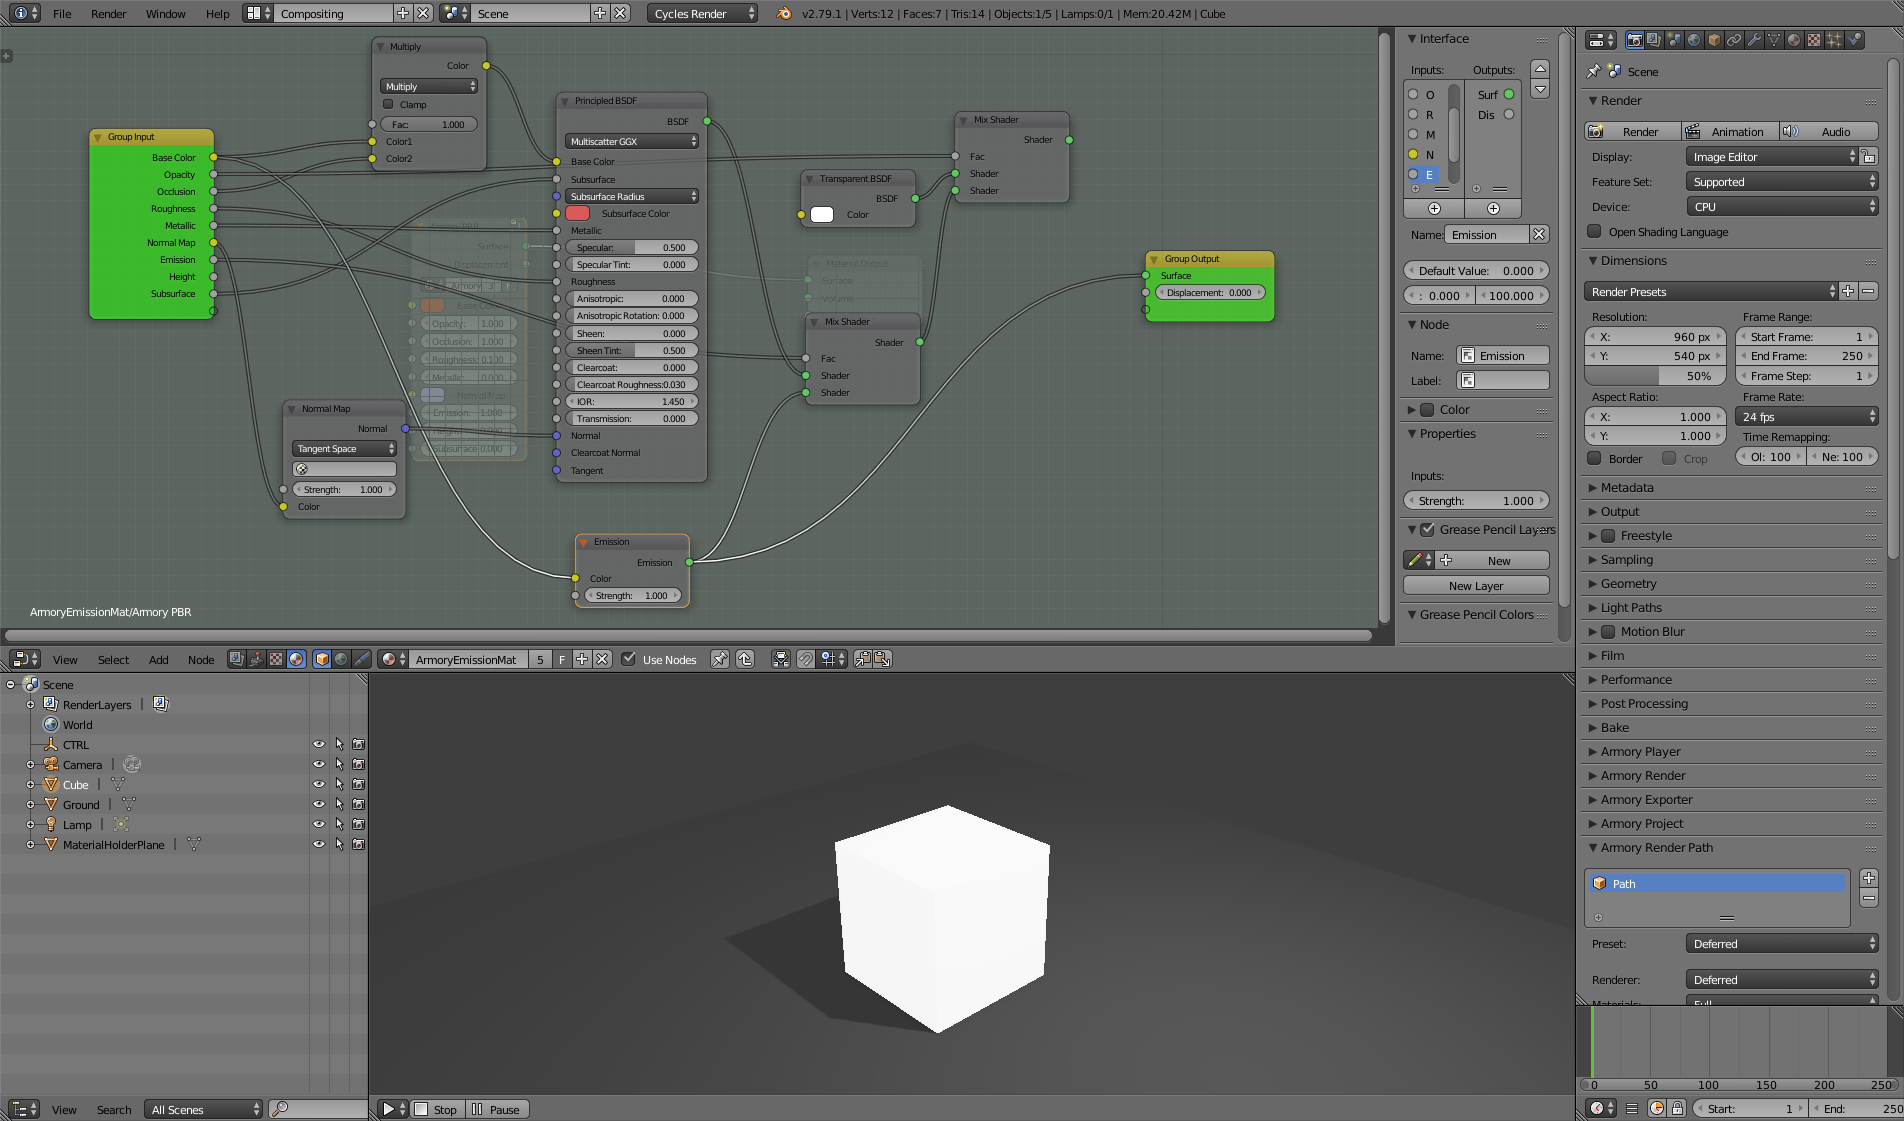Click the New Layer button for Grease Pencil
The height and width of the screenshot is (1121, 1904).
pos(1476,586)
